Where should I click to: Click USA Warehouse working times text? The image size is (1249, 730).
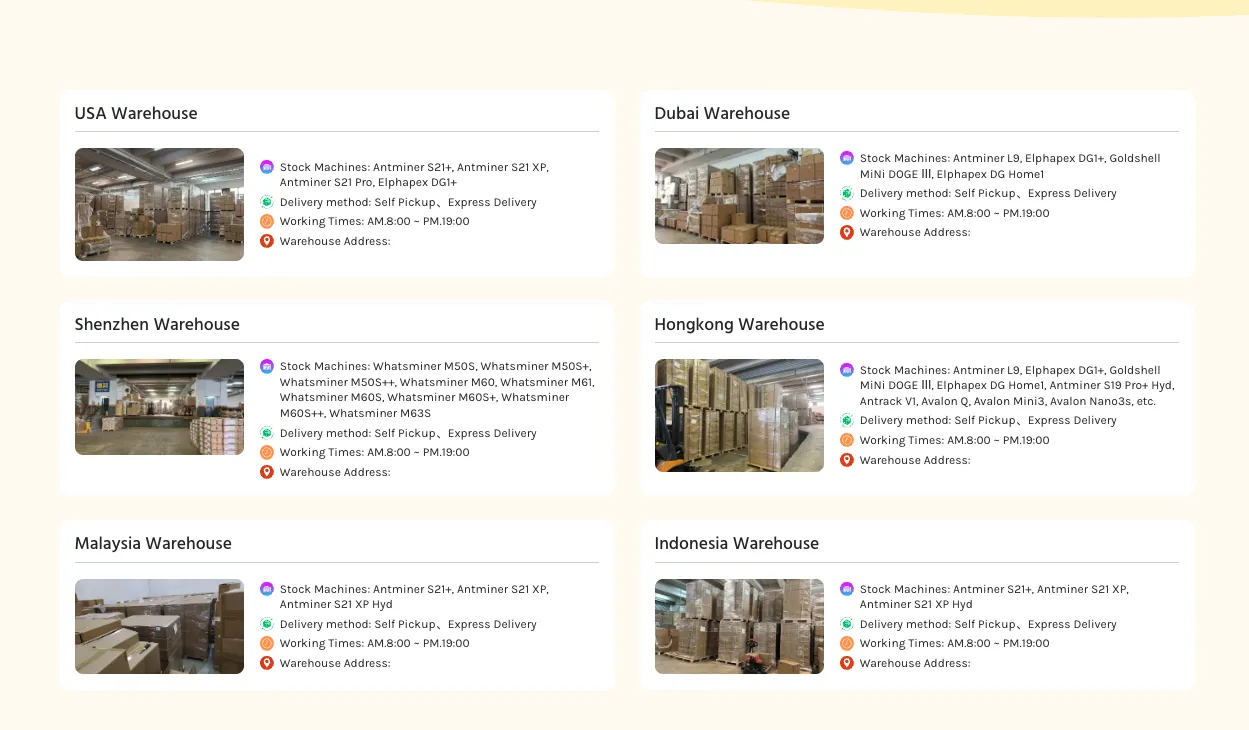(374, 221)
